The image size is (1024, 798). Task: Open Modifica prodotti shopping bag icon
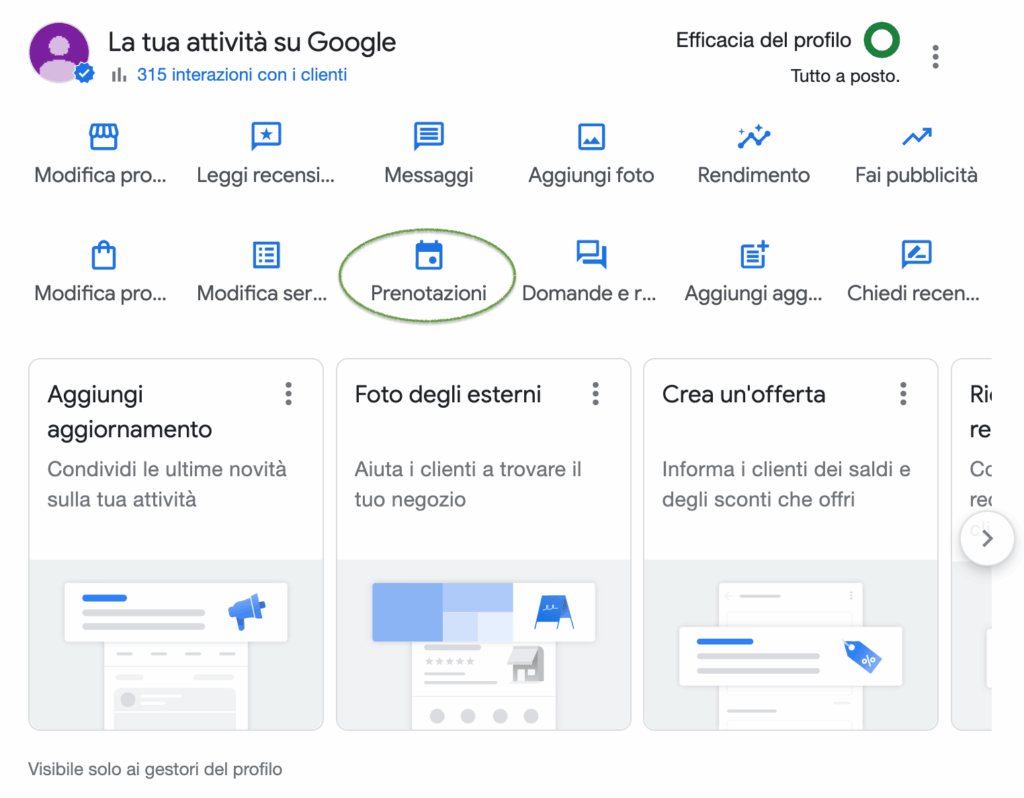[103, 255]
